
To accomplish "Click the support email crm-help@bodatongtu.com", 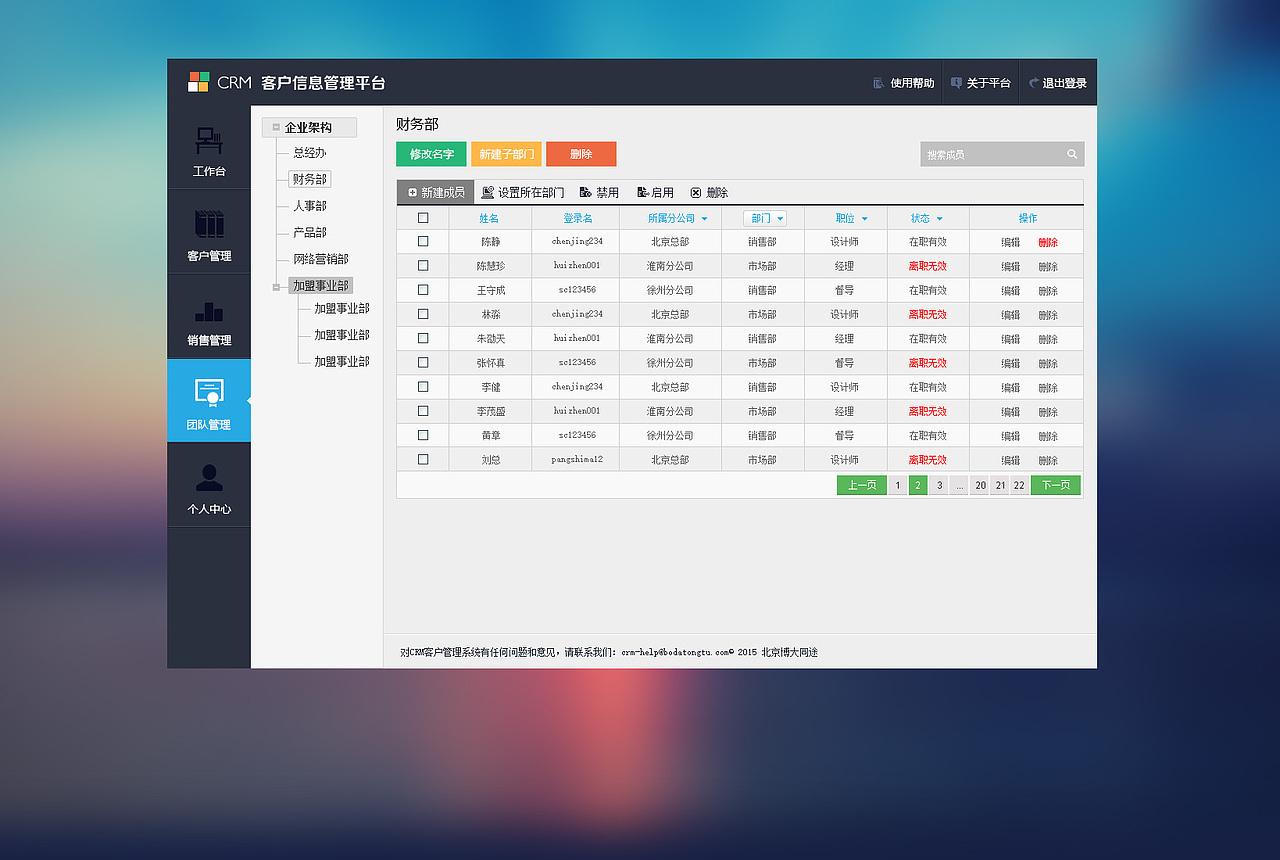I will click(675, 652).
